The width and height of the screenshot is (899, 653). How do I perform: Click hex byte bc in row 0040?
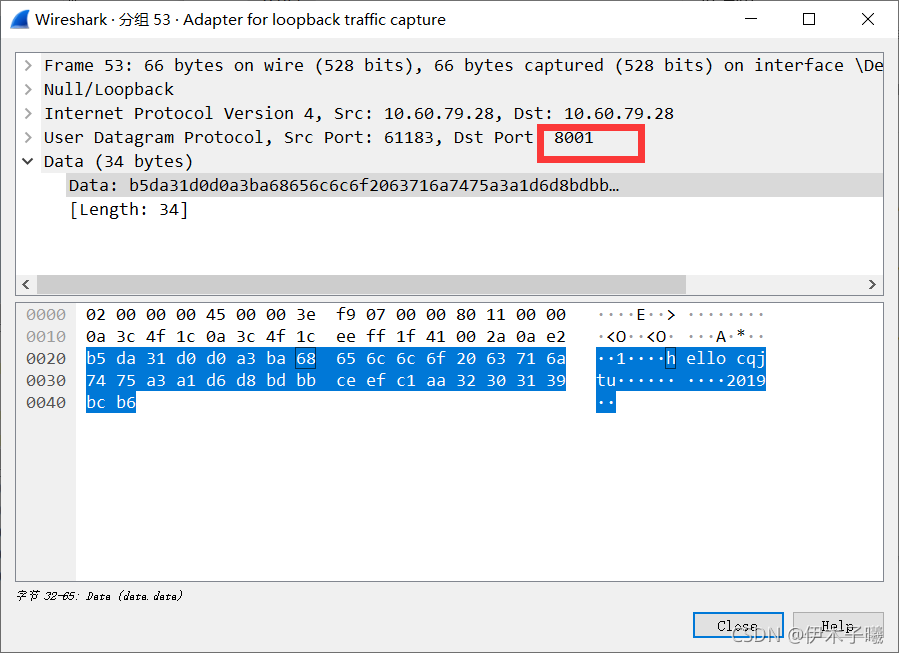pos(96,402)
